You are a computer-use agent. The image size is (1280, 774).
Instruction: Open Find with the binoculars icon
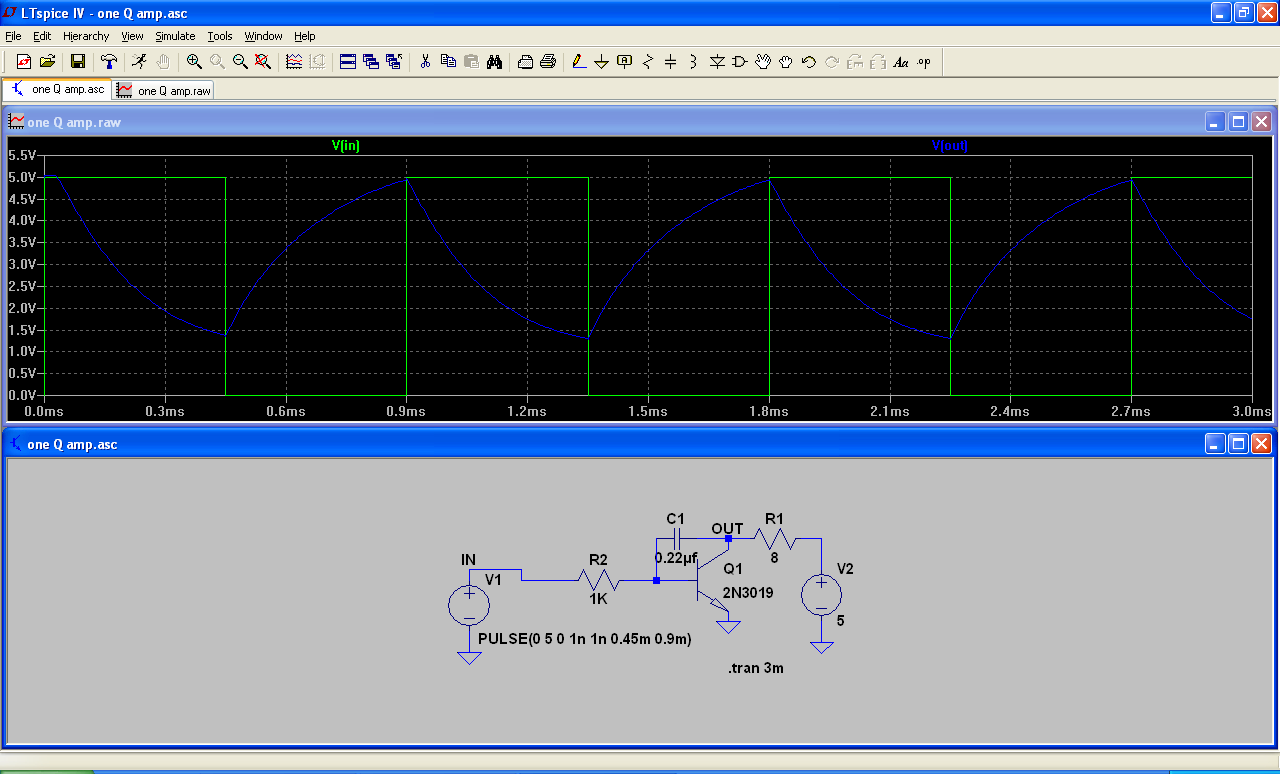494,62
